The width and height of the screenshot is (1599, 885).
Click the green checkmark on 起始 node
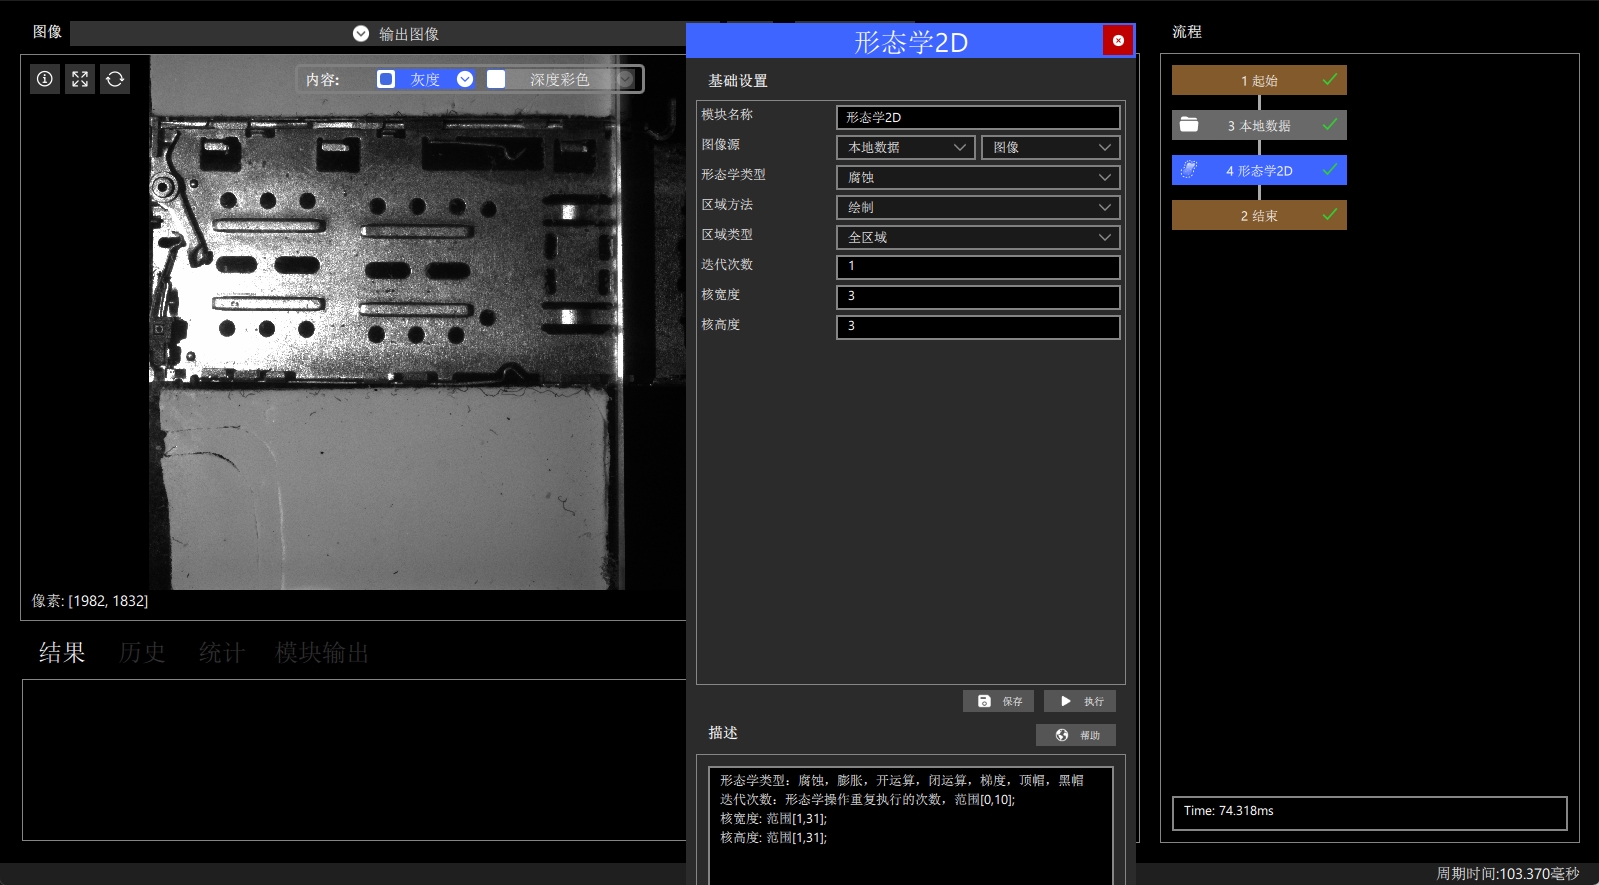click(1330, 79)
